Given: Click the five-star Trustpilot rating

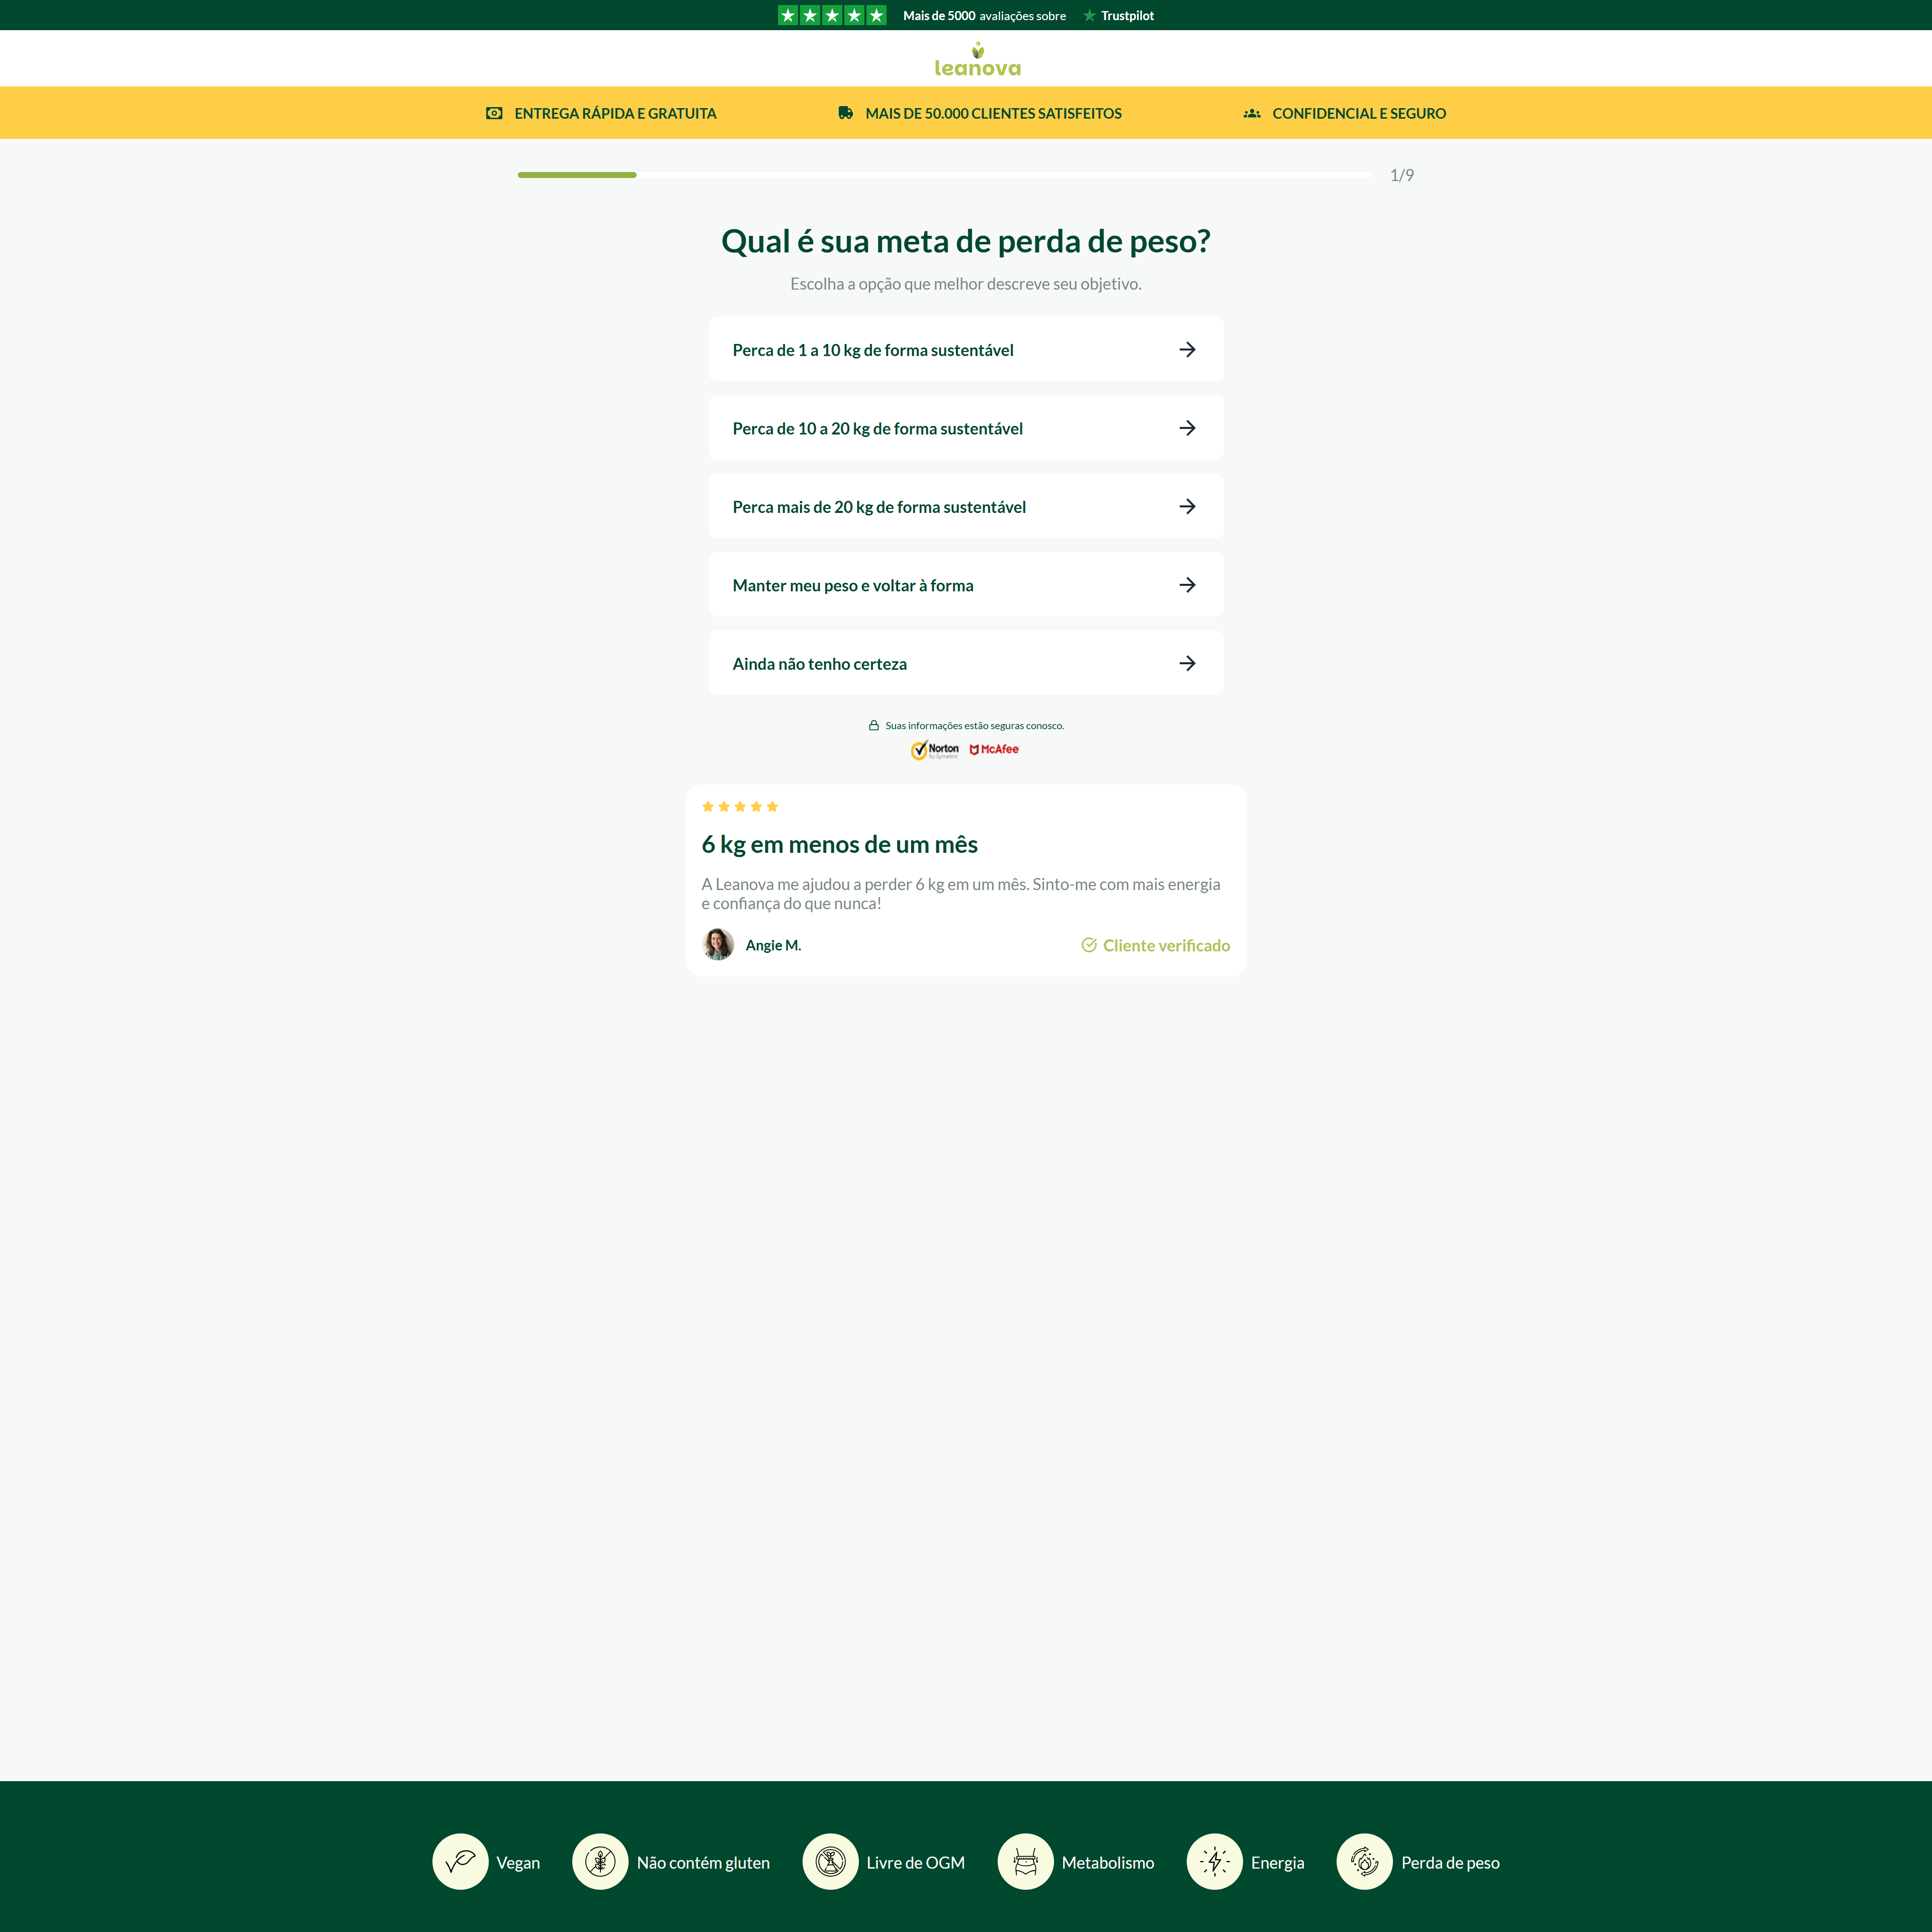Looking at the screenshot, I should point(831,15).
